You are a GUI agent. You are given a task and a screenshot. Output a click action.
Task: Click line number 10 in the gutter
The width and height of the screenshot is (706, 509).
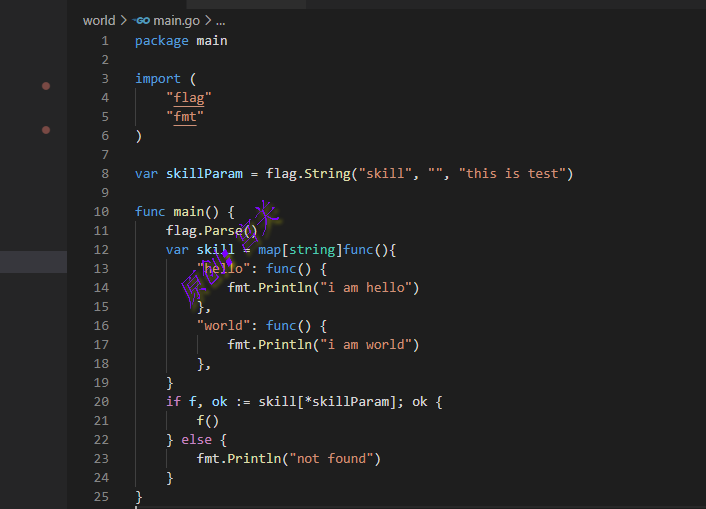click(100, 212)
